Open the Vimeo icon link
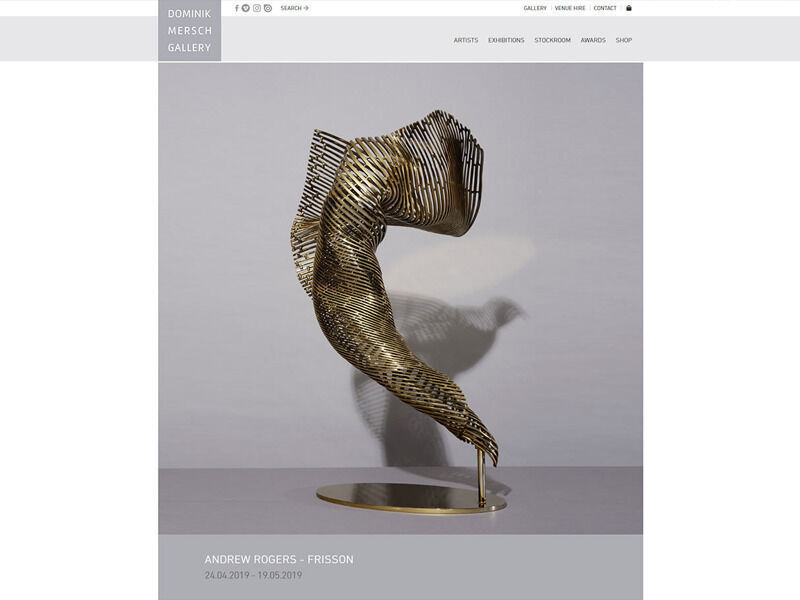The width and height of the screenshot is (800, 600). [x=246, y=8]
